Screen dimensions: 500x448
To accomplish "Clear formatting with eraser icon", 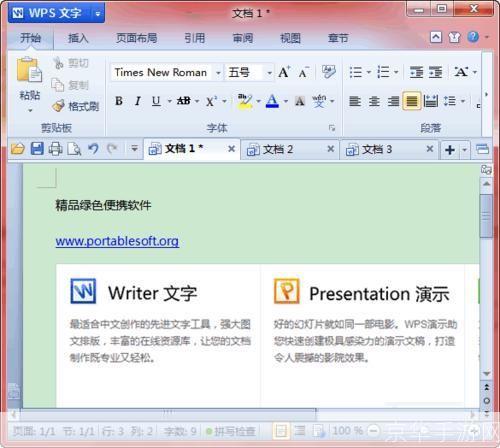I will pyautogui.click(x=328, y=72).
